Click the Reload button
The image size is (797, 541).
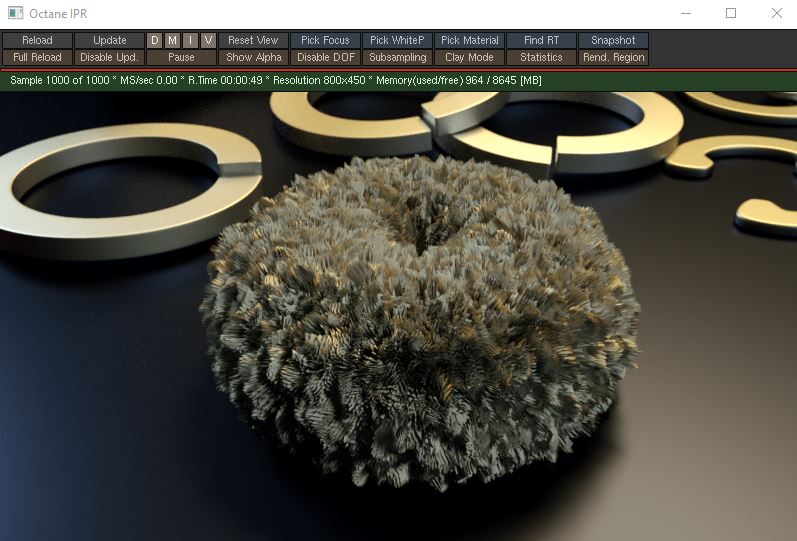click(37, 40)
